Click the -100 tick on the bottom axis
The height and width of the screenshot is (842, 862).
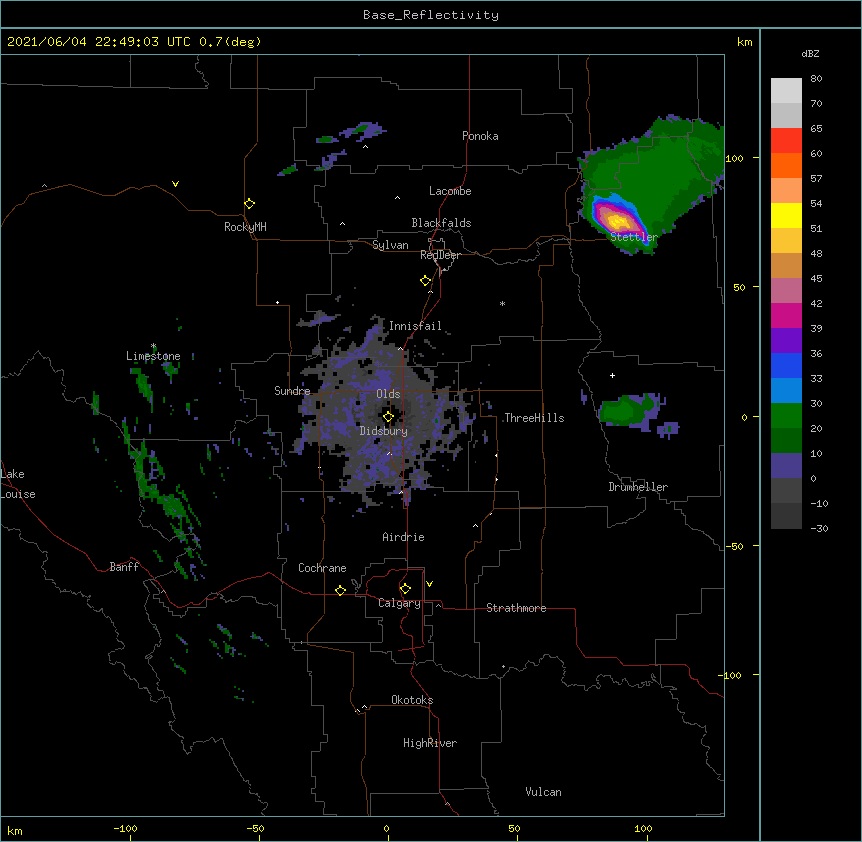tap(125, 828)
